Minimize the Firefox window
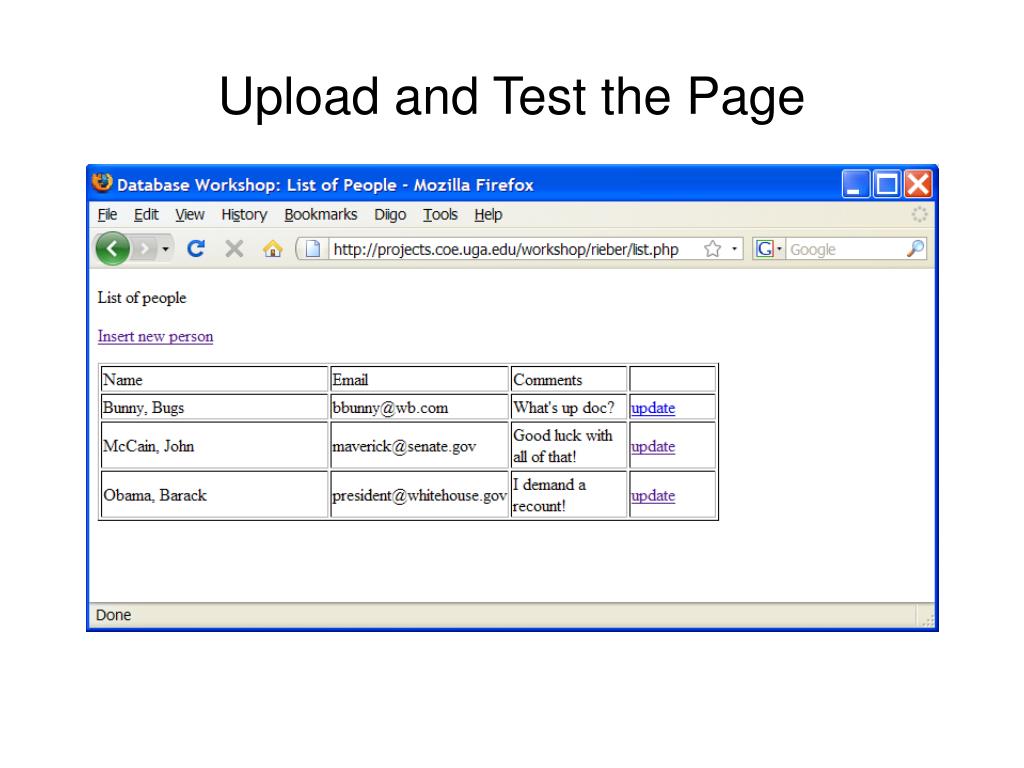1024x768 pixels. tap(856, 184)
